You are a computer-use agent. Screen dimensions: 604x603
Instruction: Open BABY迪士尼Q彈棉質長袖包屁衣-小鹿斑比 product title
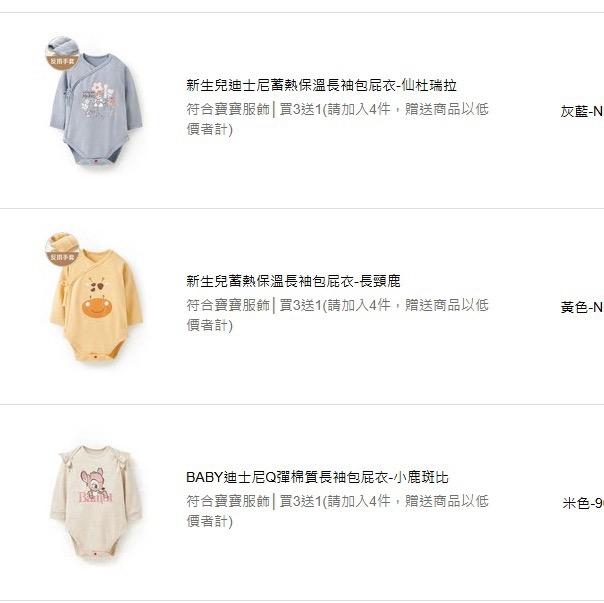(x=317, y=477)
